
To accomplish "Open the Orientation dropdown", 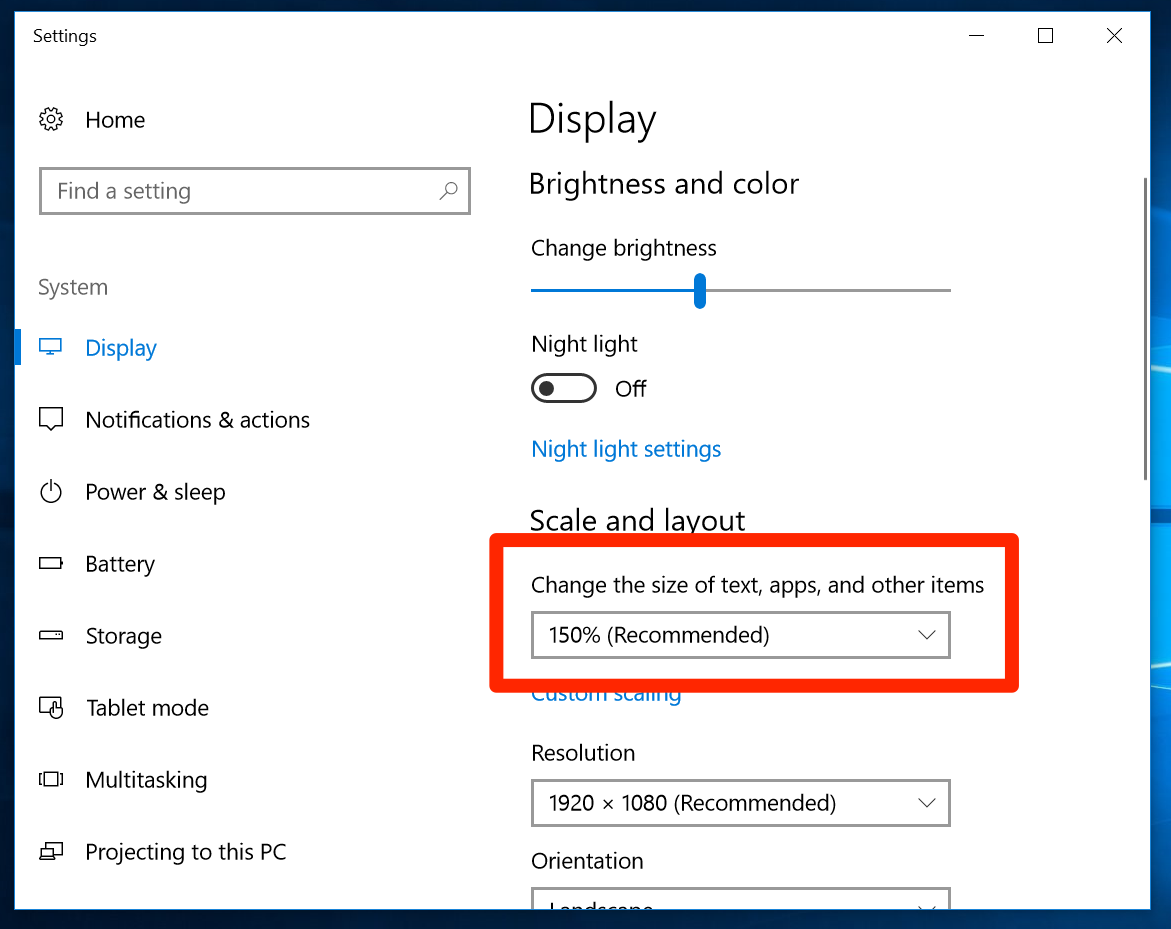I will coord(741,898).
